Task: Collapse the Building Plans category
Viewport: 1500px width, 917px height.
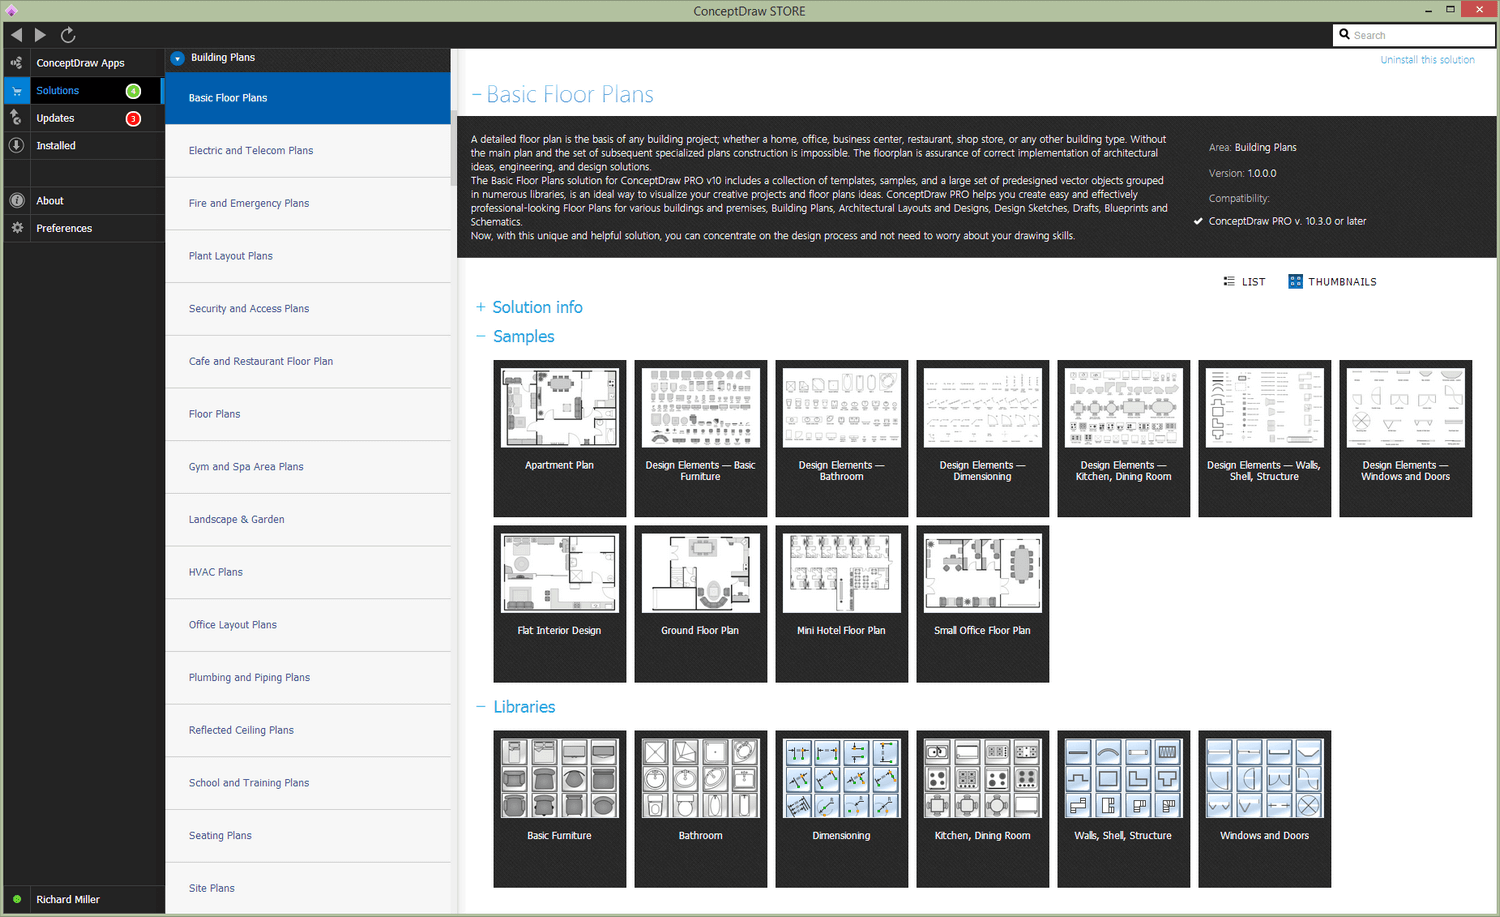Action: click(177, 58)
